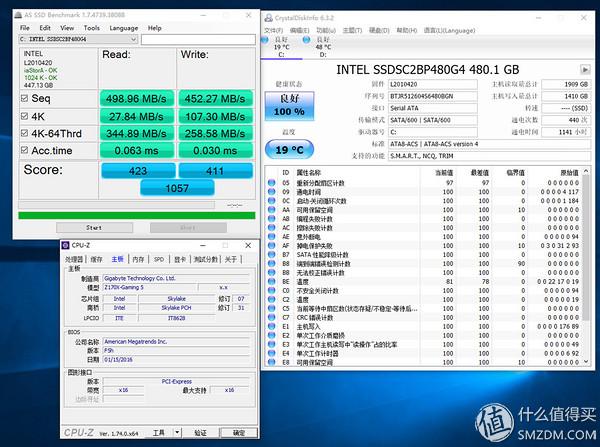Click status dot for attribute B7 SATA row

click(272, 254)
